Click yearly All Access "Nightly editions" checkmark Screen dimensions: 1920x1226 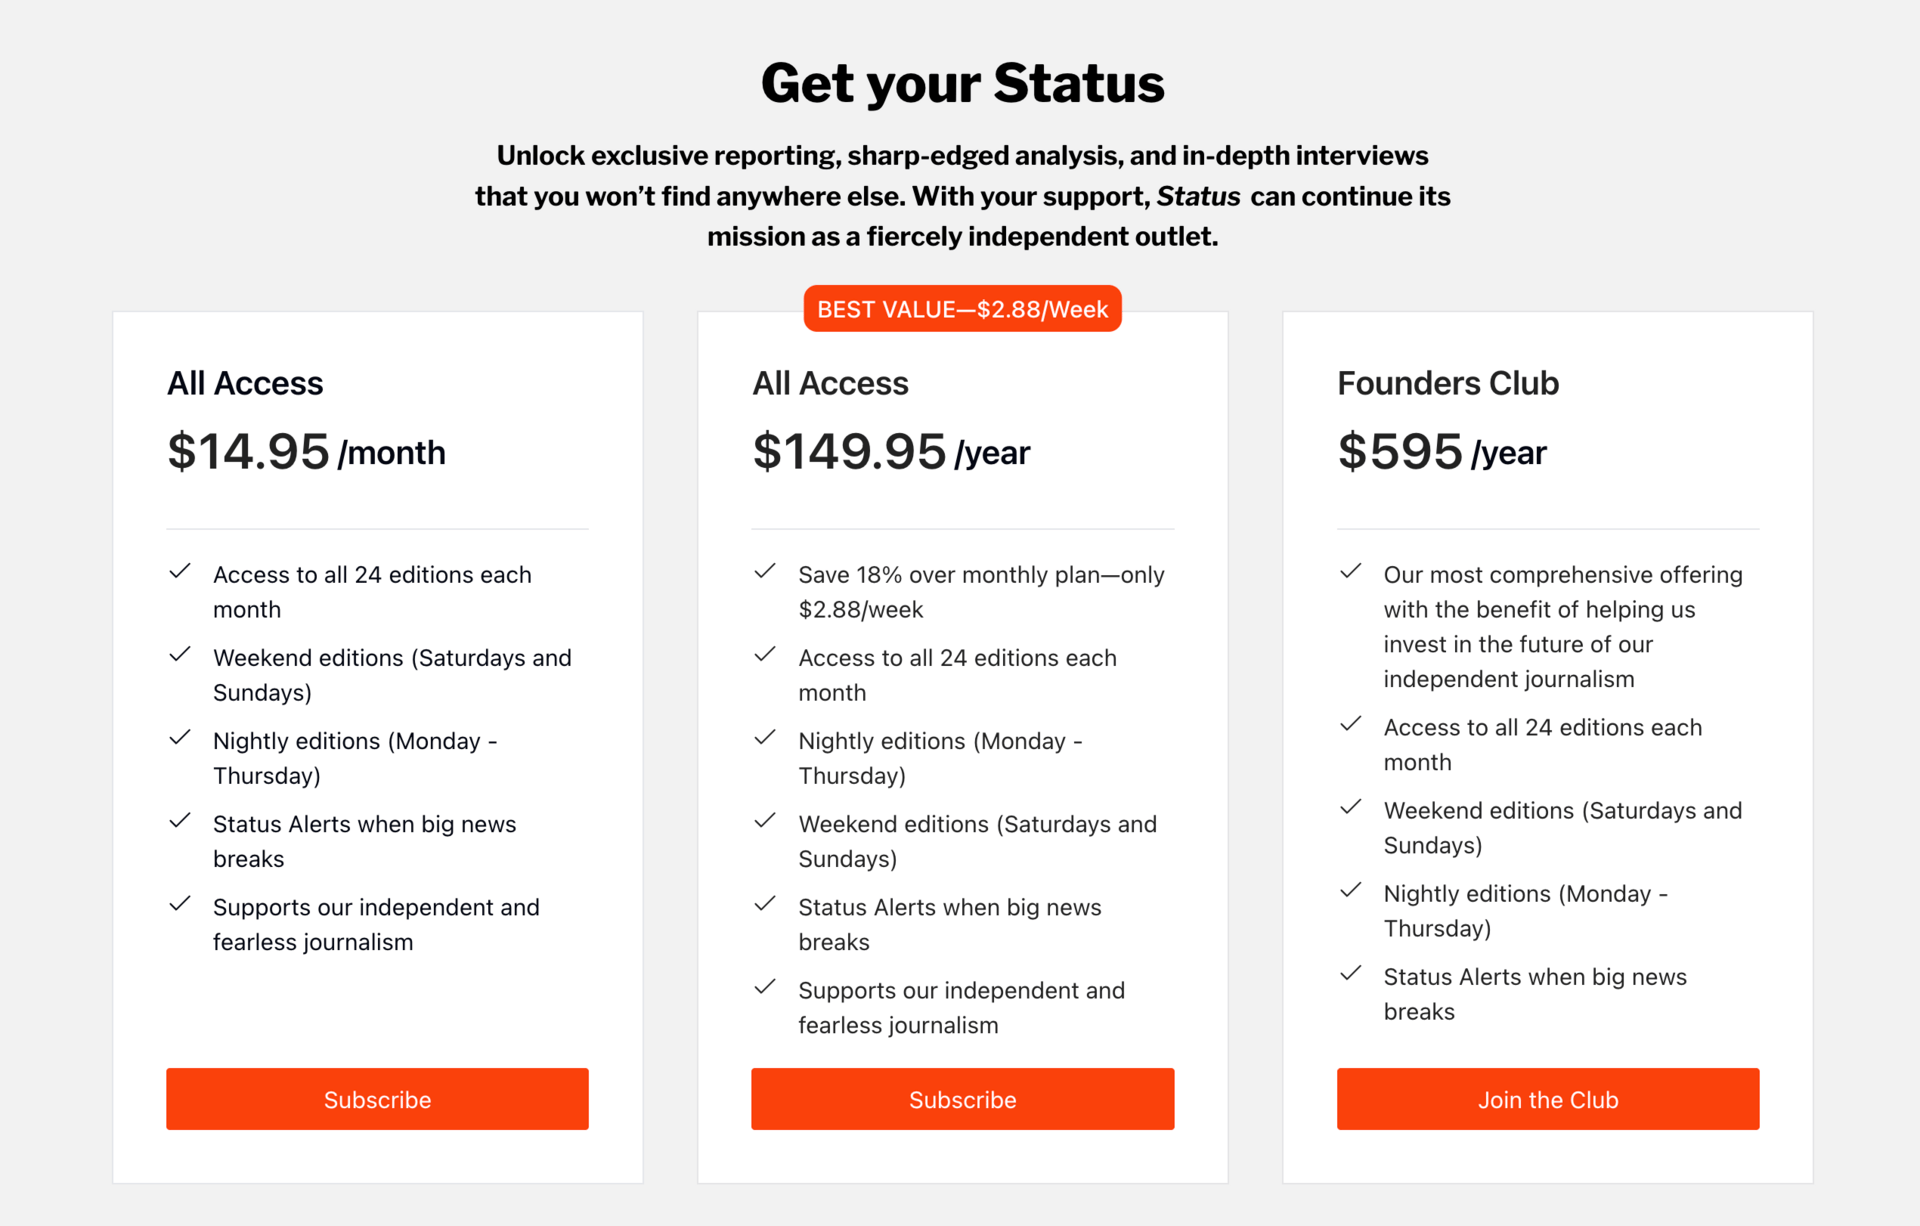click(765, 738)
